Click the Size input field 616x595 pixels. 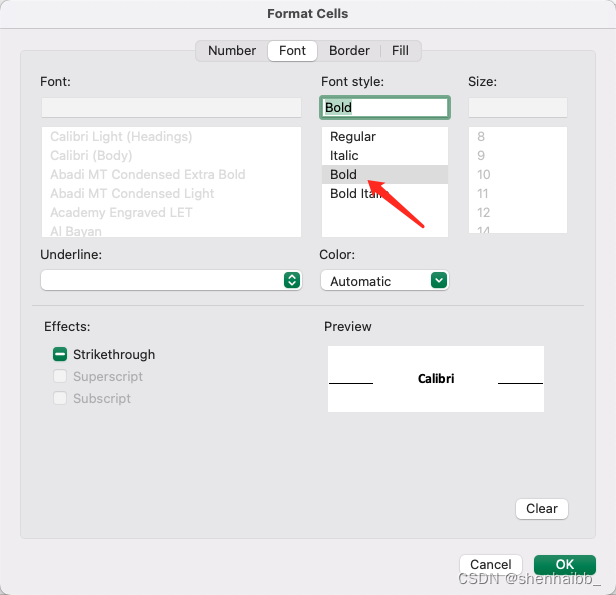518,107
